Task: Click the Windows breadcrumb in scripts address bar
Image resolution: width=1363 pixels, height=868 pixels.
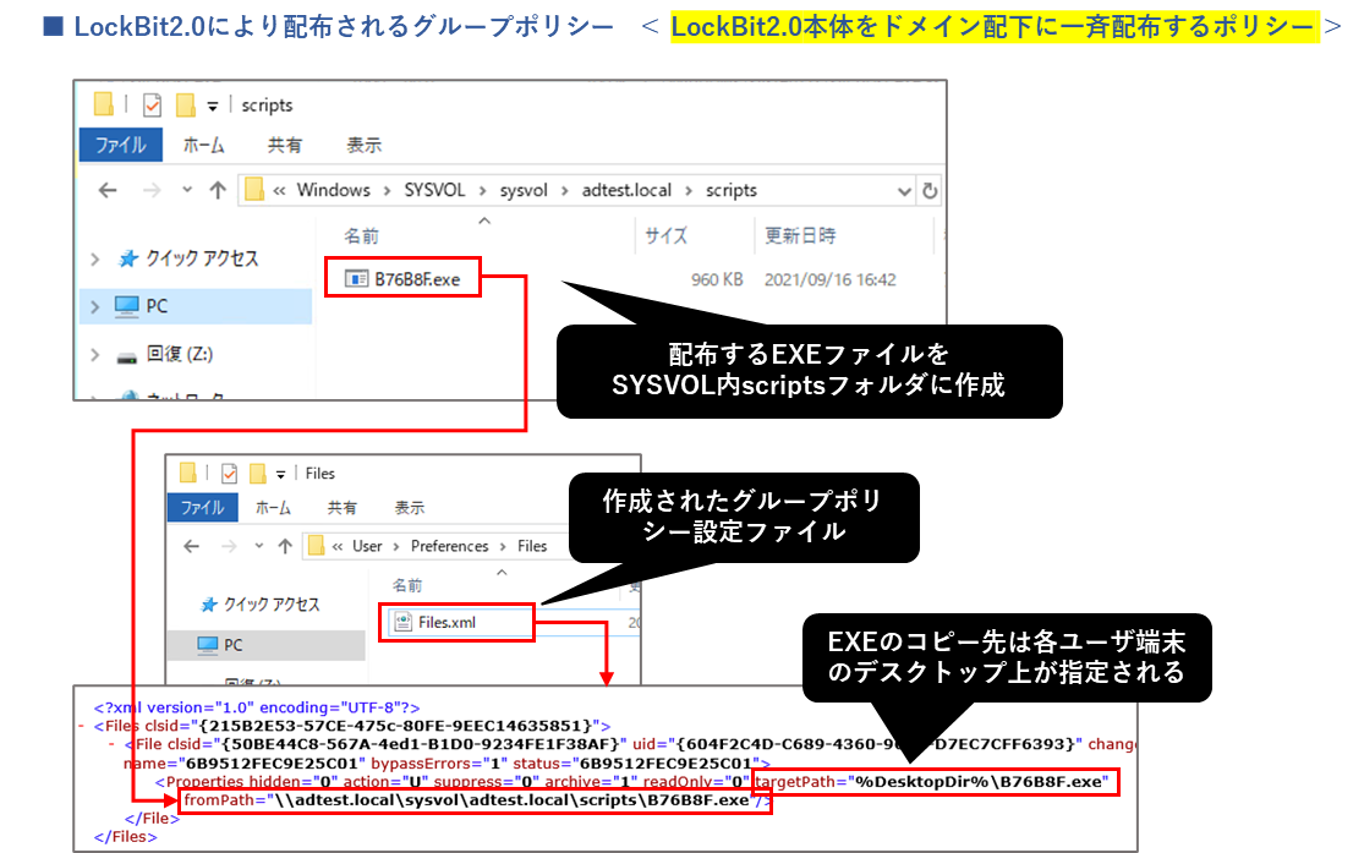Action: [333, 190]
